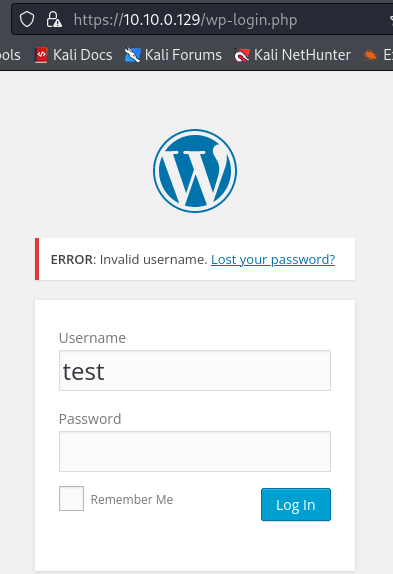393x574 pixels.
Task: Click the blue Kali Forums bookmark icon
Action: click(132, 55)
